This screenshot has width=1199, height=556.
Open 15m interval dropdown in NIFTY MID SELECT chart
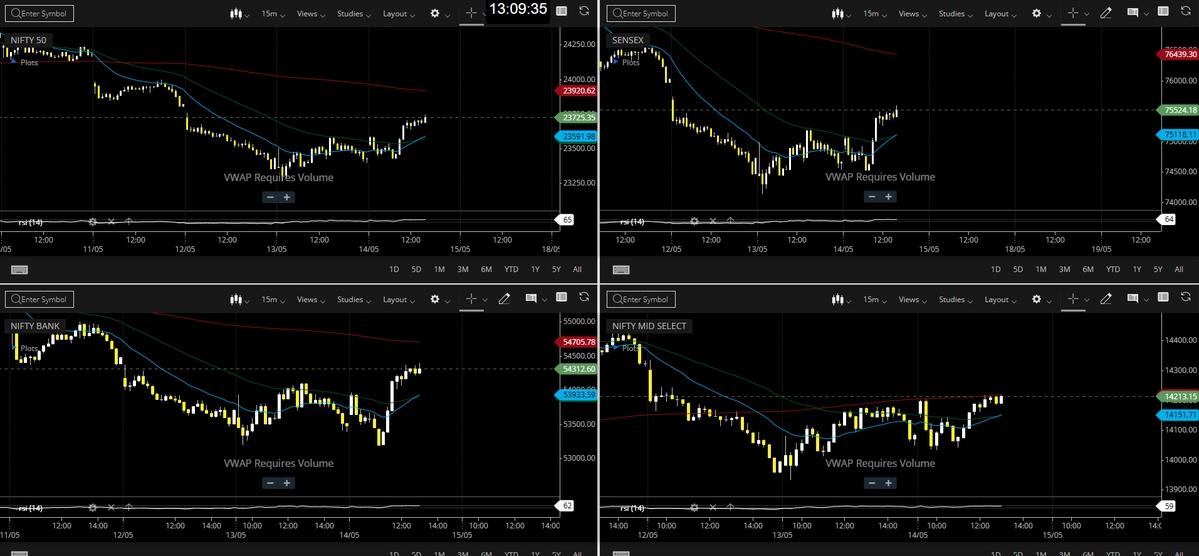click(x=873, y=300)
